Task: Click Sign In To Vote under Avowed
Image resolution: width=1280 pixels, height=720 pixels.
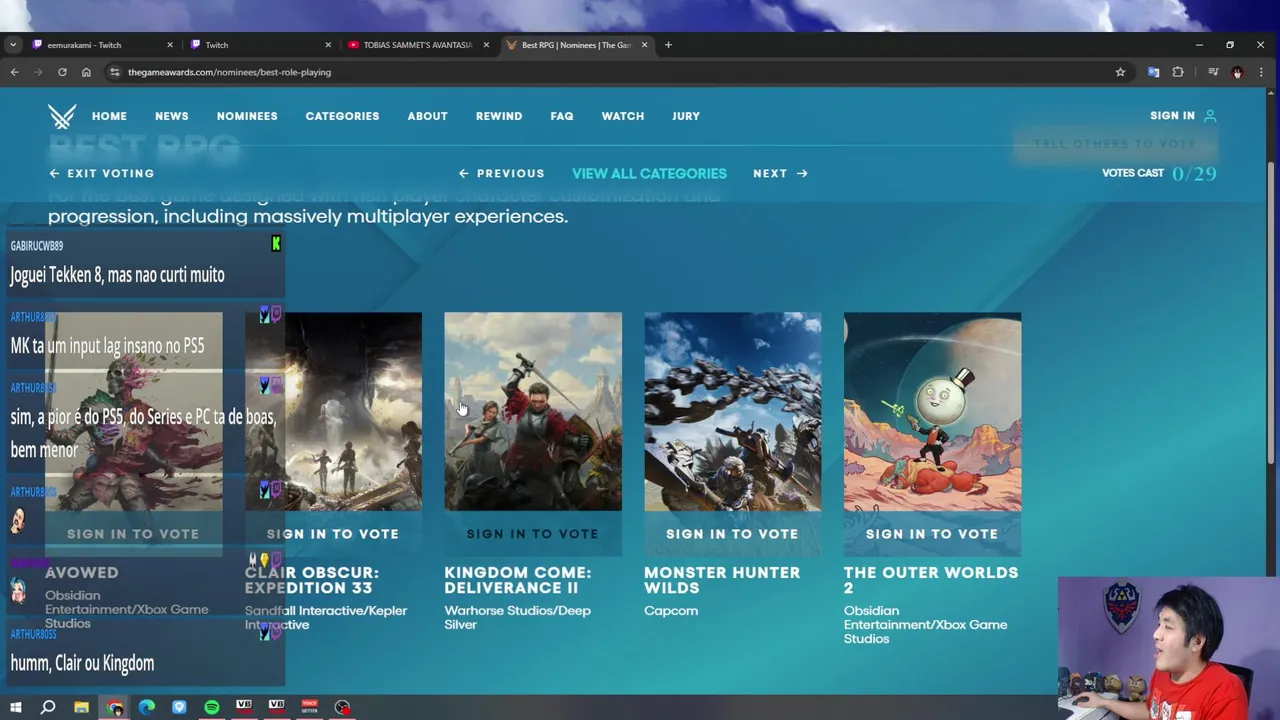Action: click(x=133, y=534)
